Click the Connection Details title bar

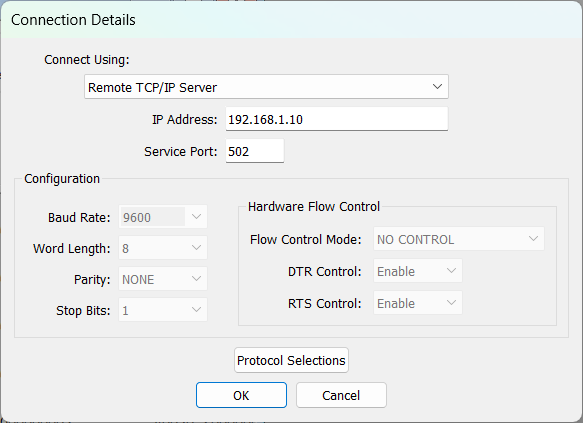click(292, 20)
